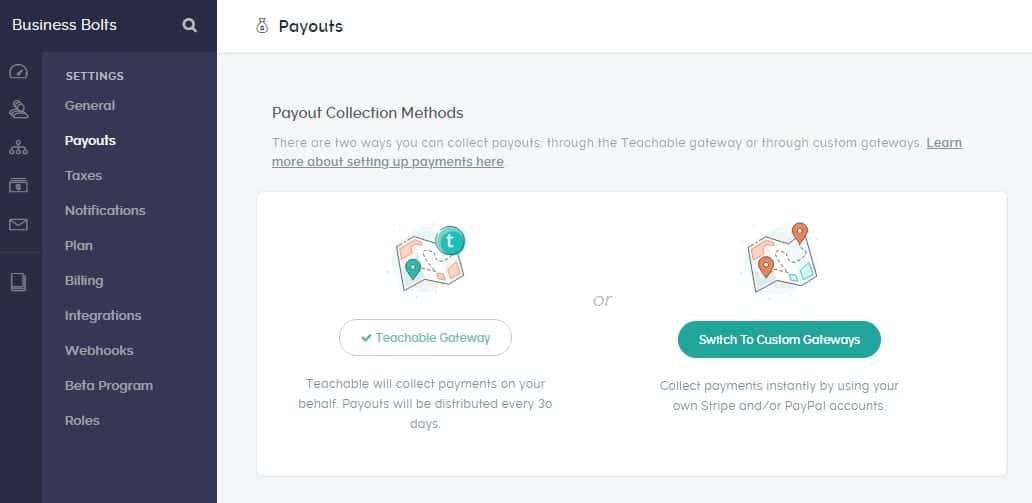Select Integrations in settings menu
The width and height of the screenshot is (1032, 503).
[103, 316]
